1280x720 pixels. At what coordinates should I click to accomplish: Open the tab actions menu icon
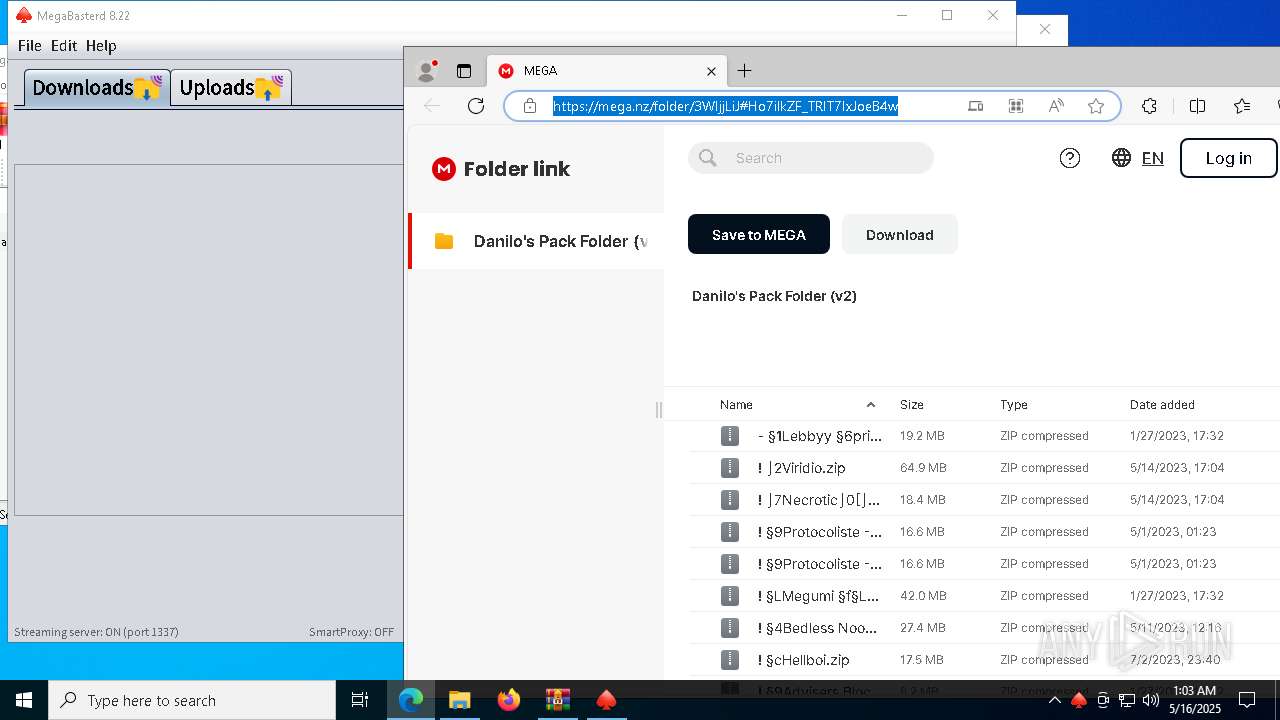[464, 71]
